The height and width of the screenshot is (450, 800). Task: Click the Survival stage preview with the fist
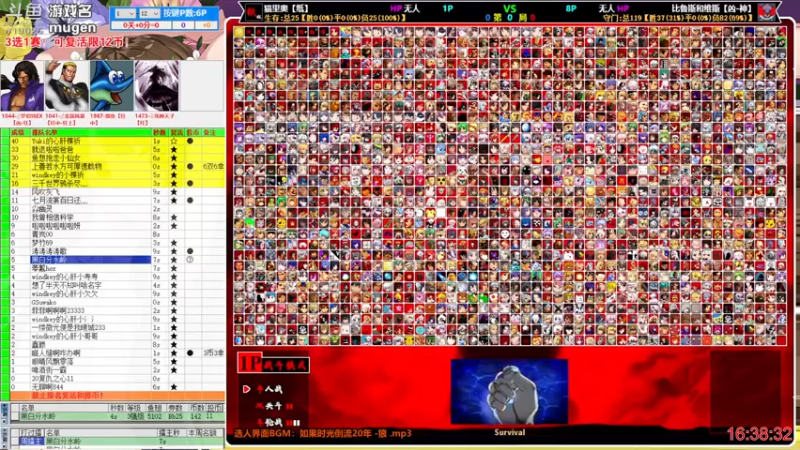pos(509,392)
